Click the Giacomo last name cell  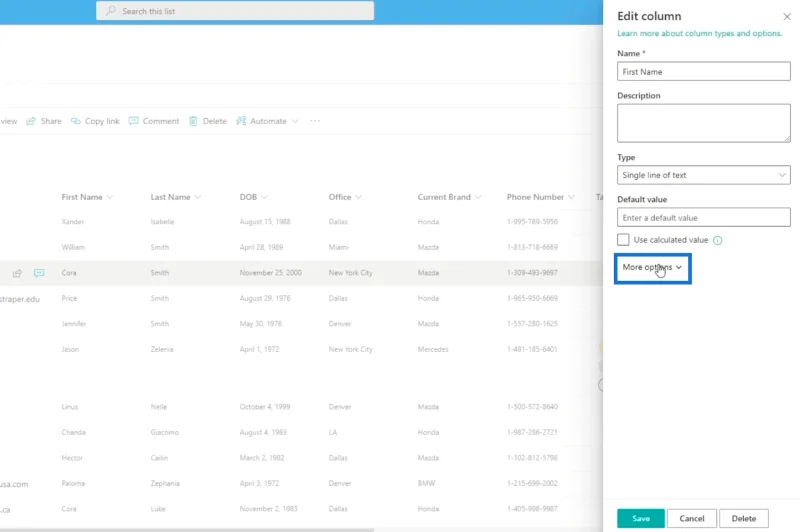pos(165,433)
